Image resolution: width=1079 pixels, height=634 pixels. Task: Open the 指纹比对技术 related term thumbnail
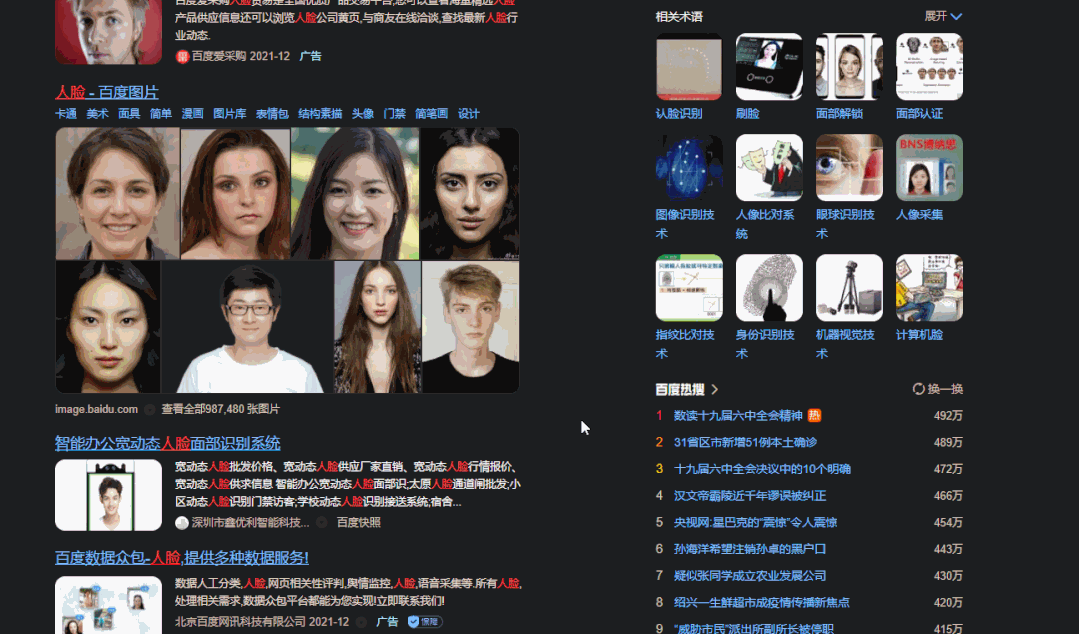(x=689, y=288)
